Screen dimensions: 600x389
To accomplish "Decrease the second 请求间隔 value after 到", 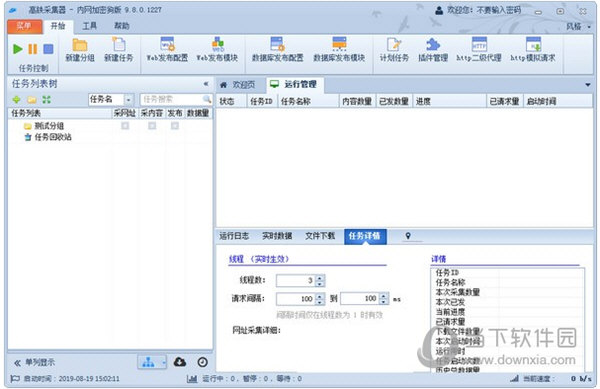I will click(384, 302).
